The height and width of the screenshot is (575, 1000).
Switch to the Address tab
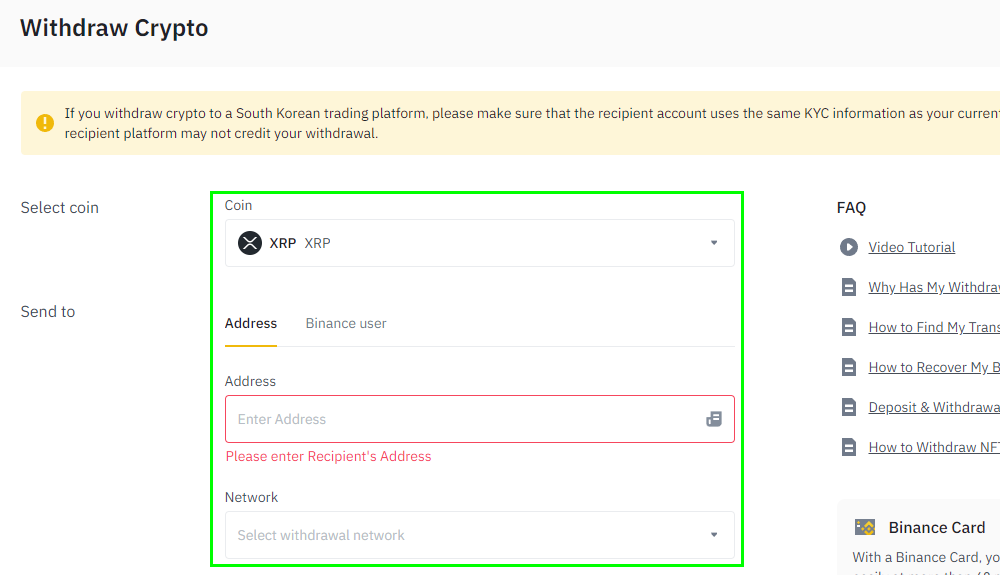click(251, 323)
